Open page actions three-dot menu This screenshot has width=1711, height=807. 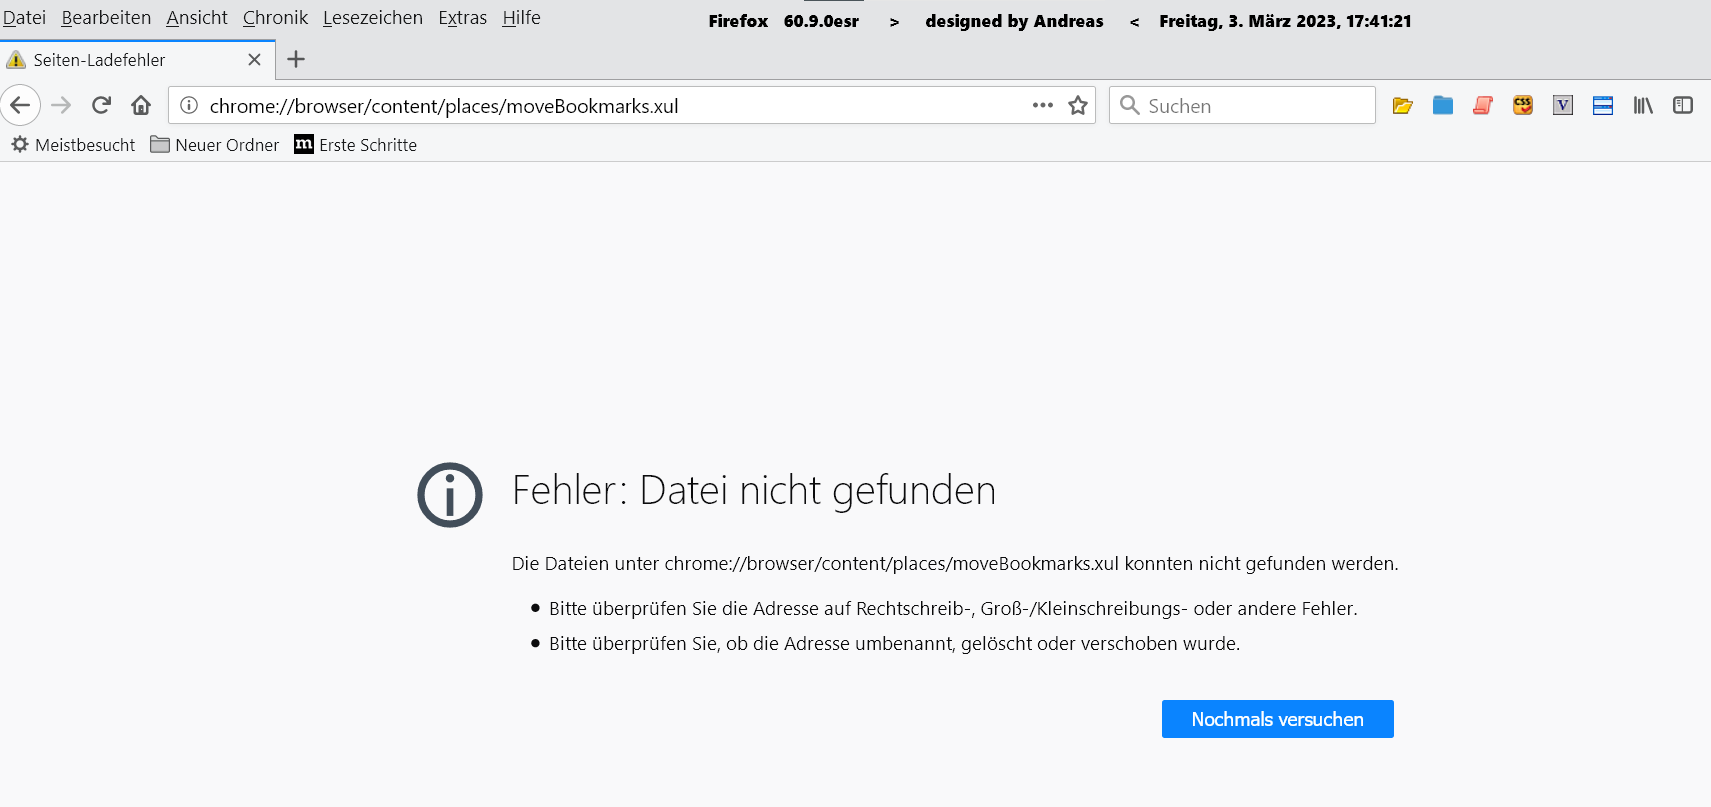(1042, 105)
